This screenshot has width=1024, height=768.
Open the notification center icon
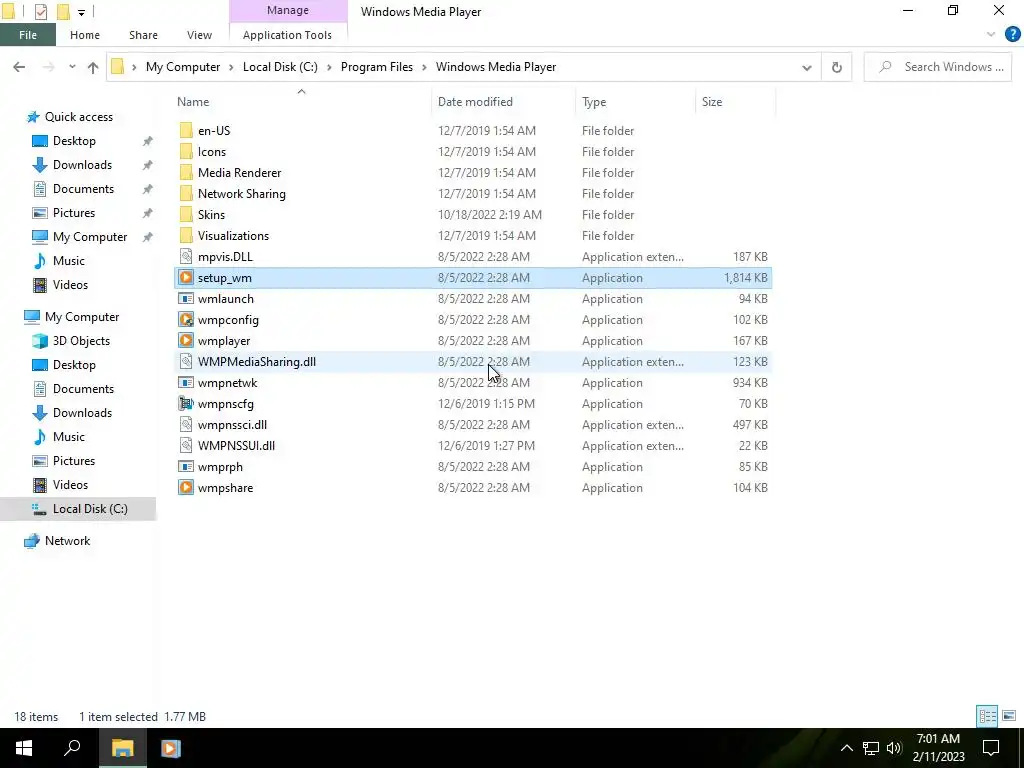pyautogui.click(x=991, y=748)
